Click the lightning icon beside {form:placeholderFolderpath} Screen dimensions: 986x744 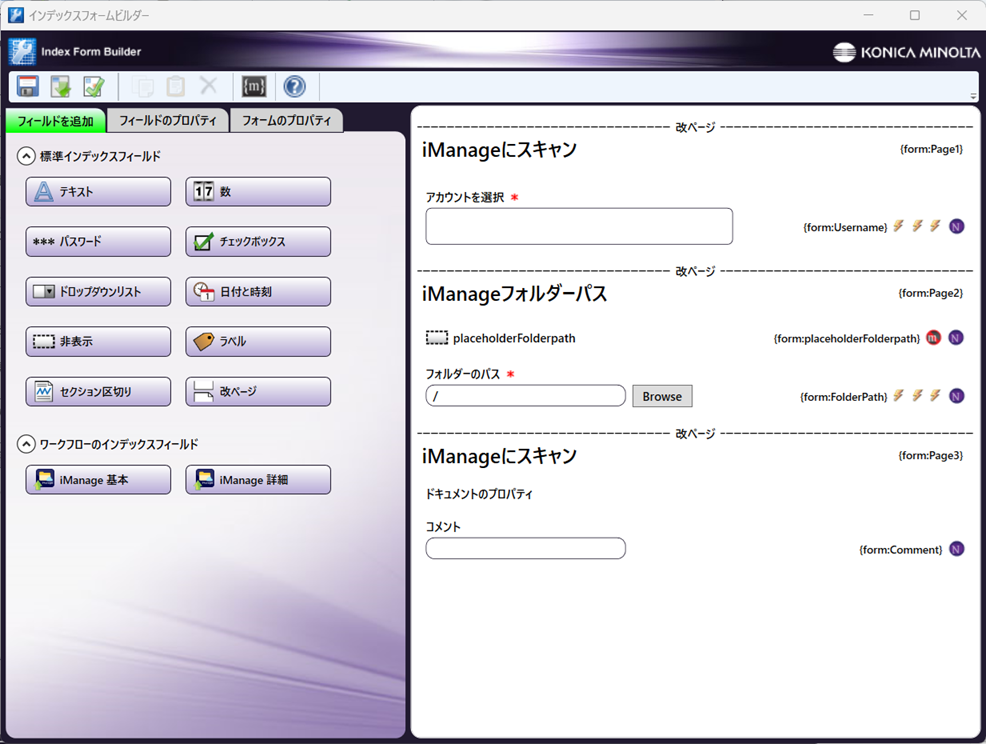point(932,338)
